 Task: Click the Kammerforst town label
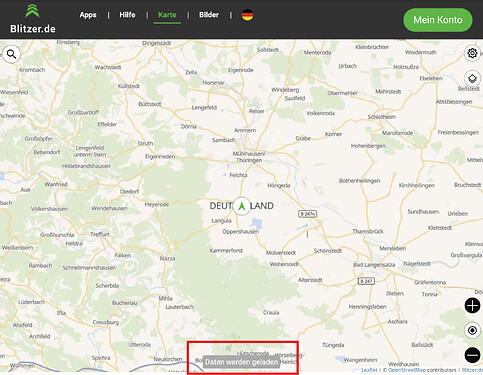click(x=226, y=251)
